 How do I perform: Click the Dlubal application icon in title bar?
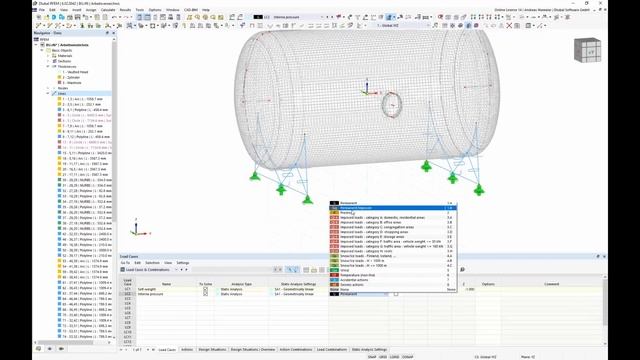pyautogui.click(x=36, y=3)
